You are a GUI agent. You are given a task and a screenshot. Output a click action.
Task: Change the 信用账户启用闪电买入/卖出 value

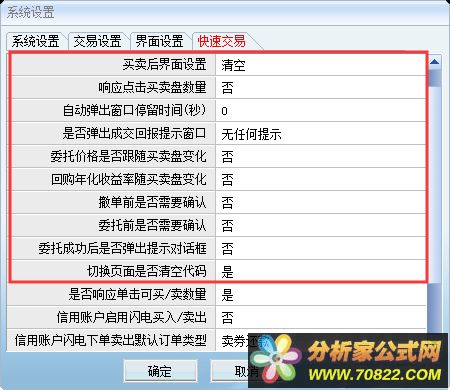[321, 318]
